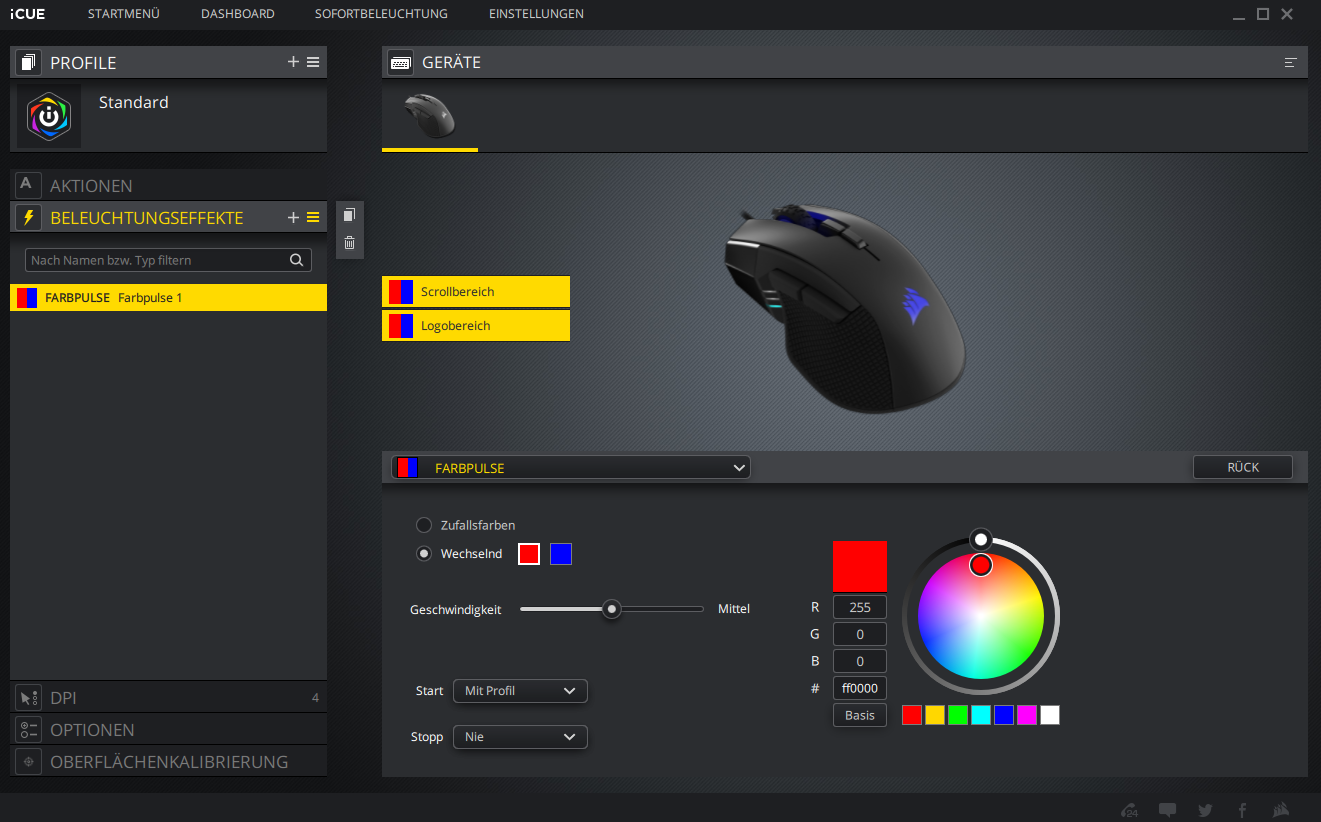Pick the cyan preset swatch
The width and height of the screenshot is (1321, 822).
(x=981, y=715)
